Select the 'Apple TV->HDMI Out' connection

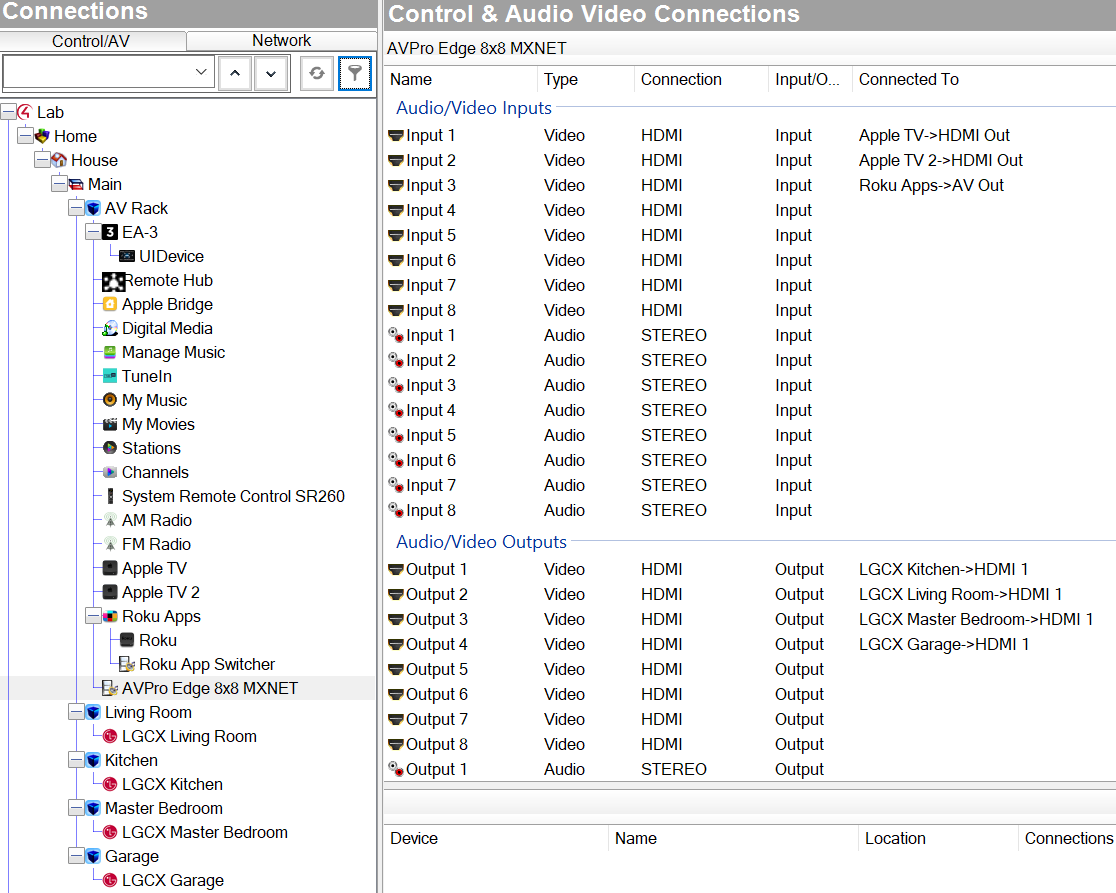[x=935, y=135]
